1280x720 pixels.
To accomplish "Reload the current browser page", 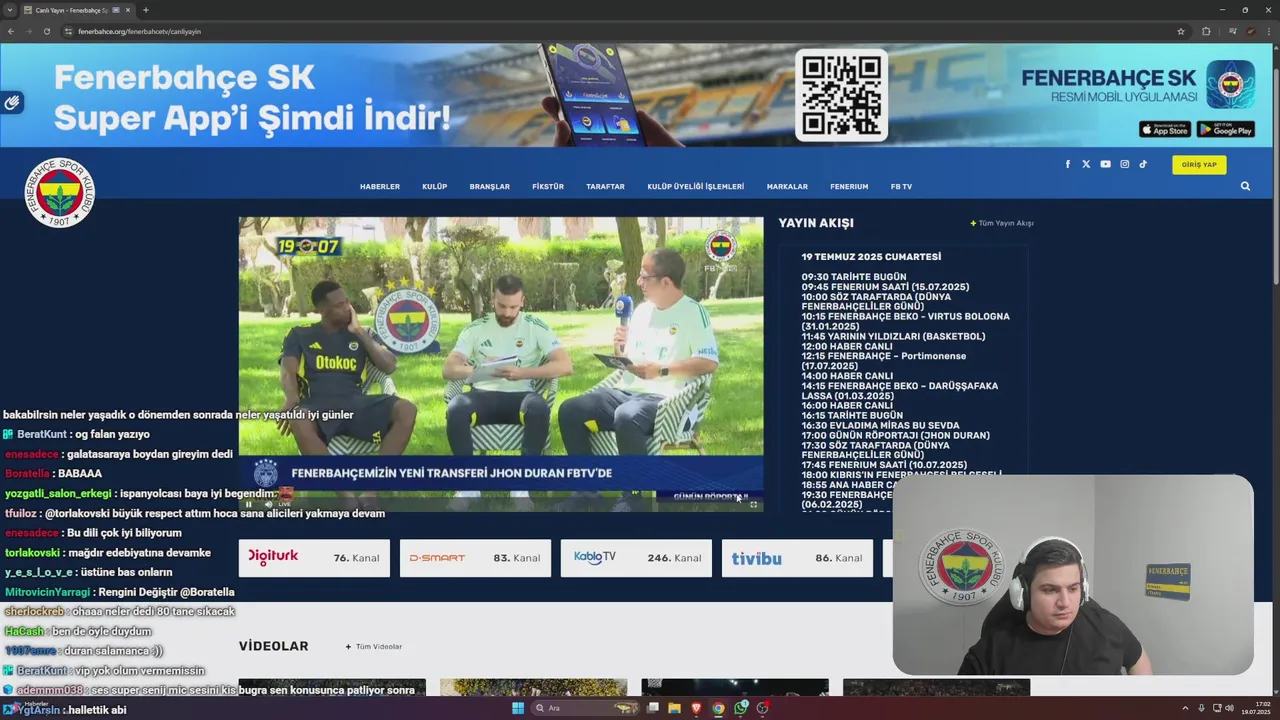I will [x=47, y=31].
